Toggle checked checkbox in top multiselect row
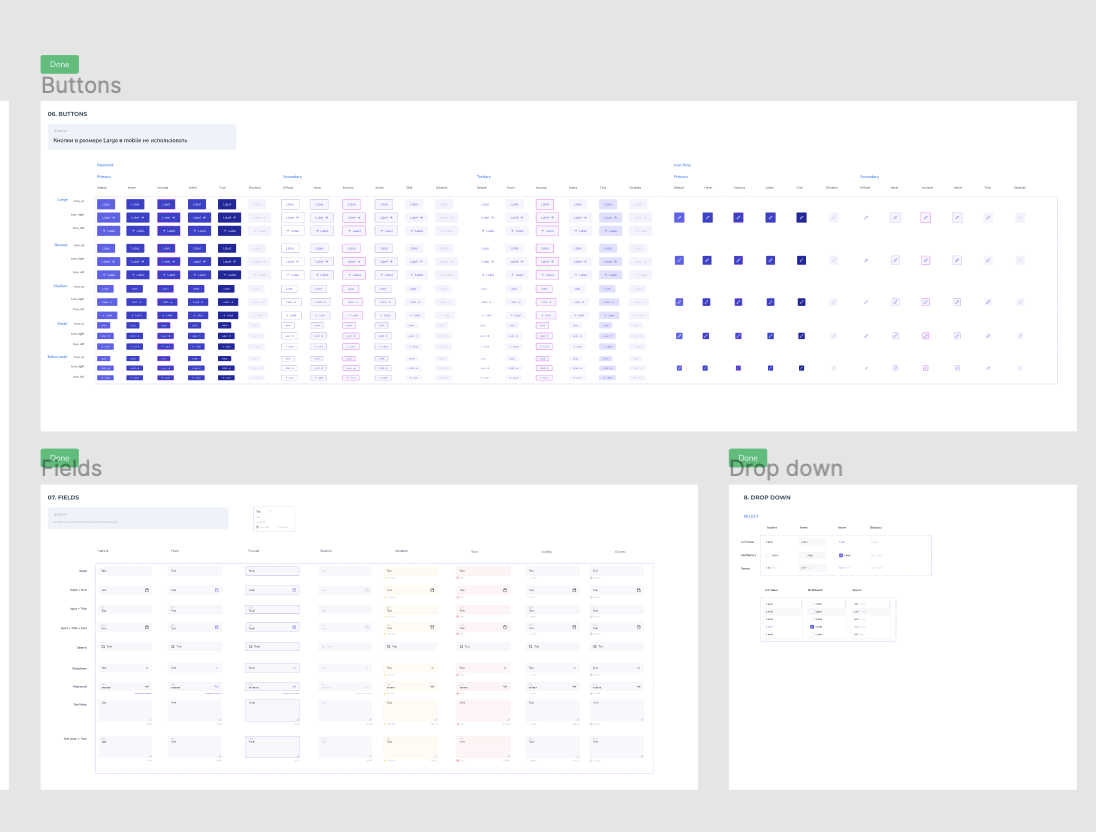Screen dimensions: 1096x832 (x=840, y=555)
